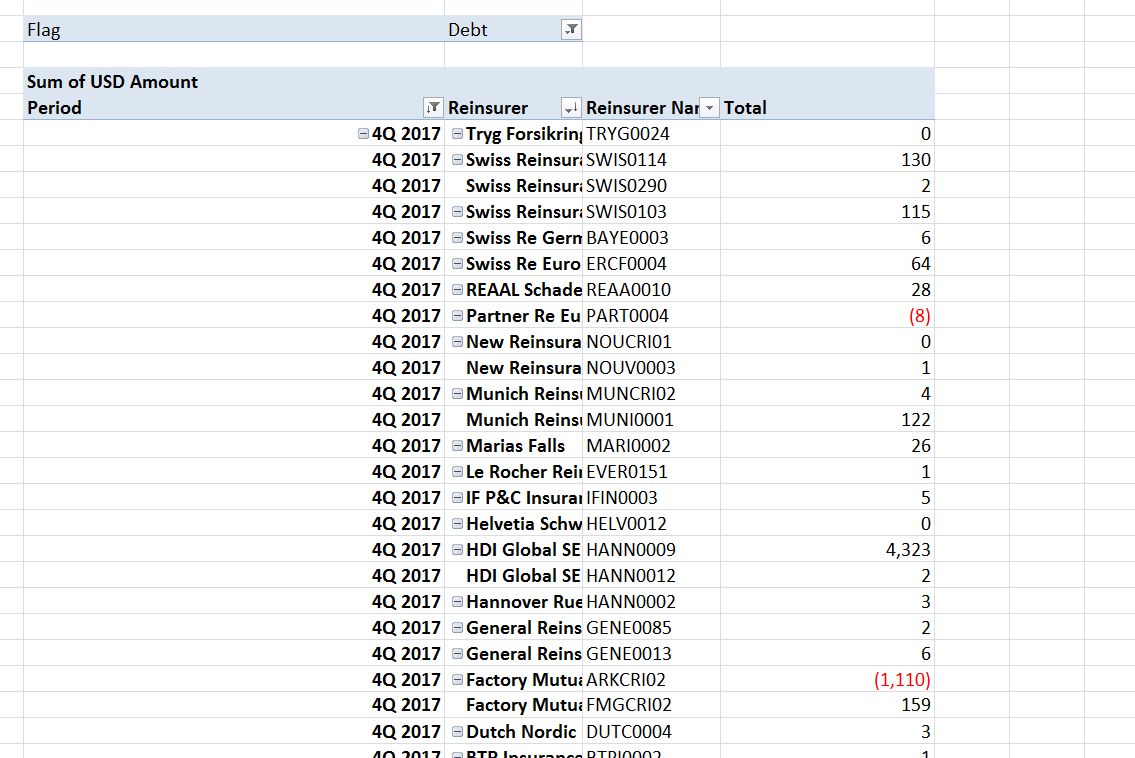
Task: Select the GENE0085 cell
Action: (651, 628)
